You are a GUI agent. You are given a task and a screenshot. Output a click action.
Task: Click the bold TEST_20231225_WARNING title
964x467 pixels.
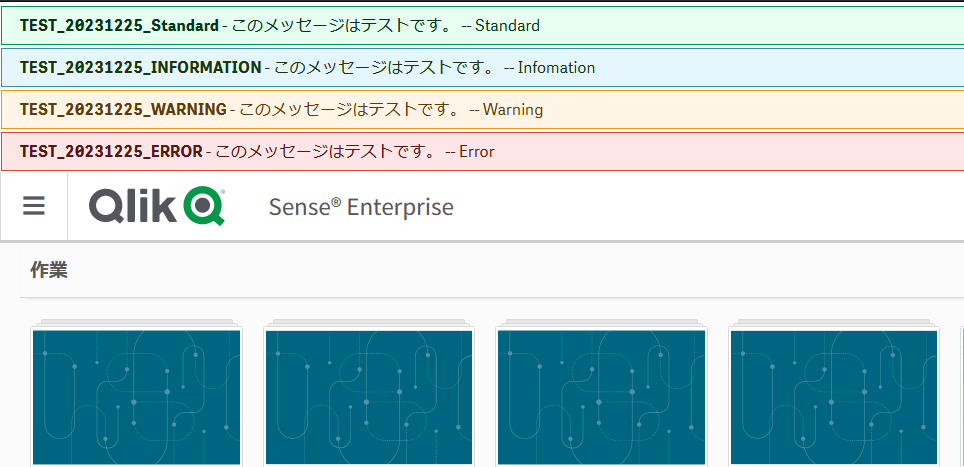[122, 110]
